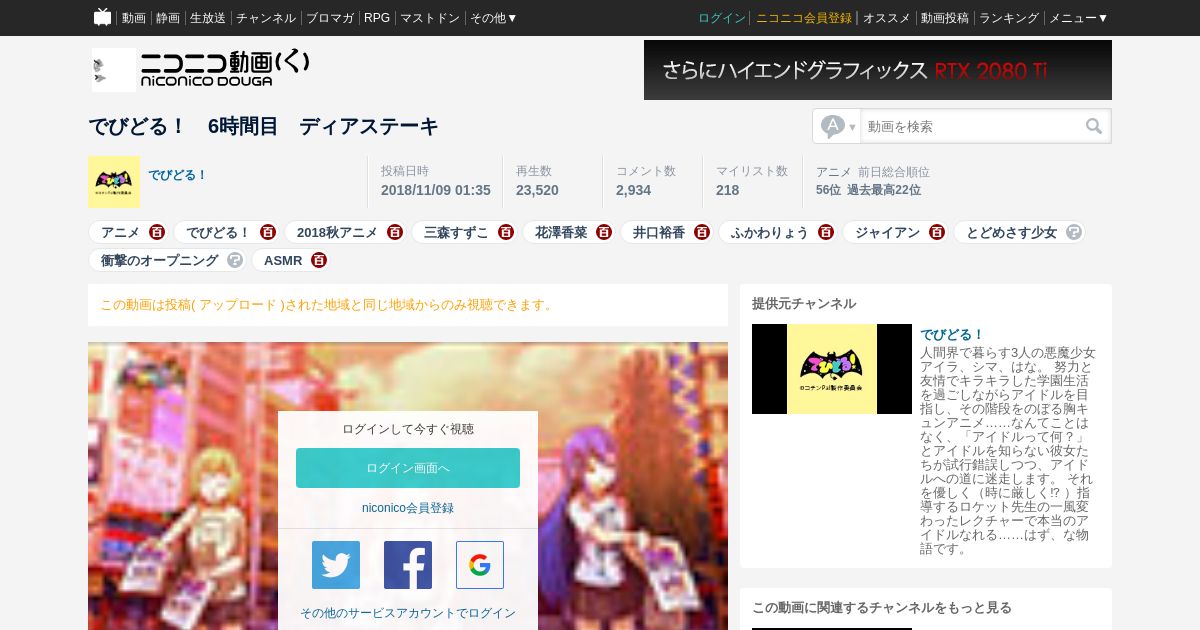Open the Niconico Douga logo

pos(201,69)
